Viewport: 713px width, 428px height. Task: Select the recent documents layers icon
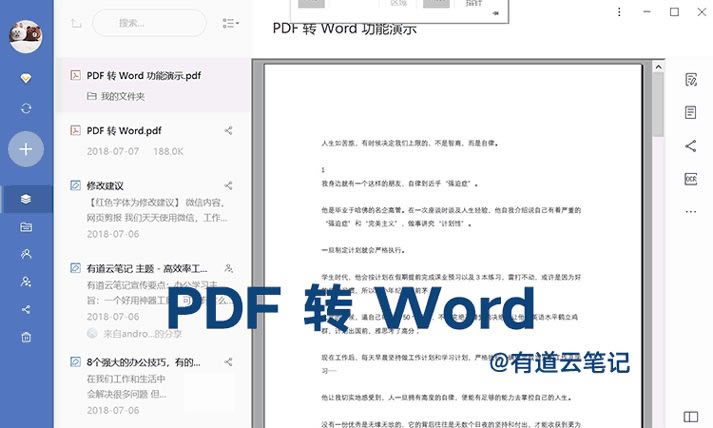point(26,199)
